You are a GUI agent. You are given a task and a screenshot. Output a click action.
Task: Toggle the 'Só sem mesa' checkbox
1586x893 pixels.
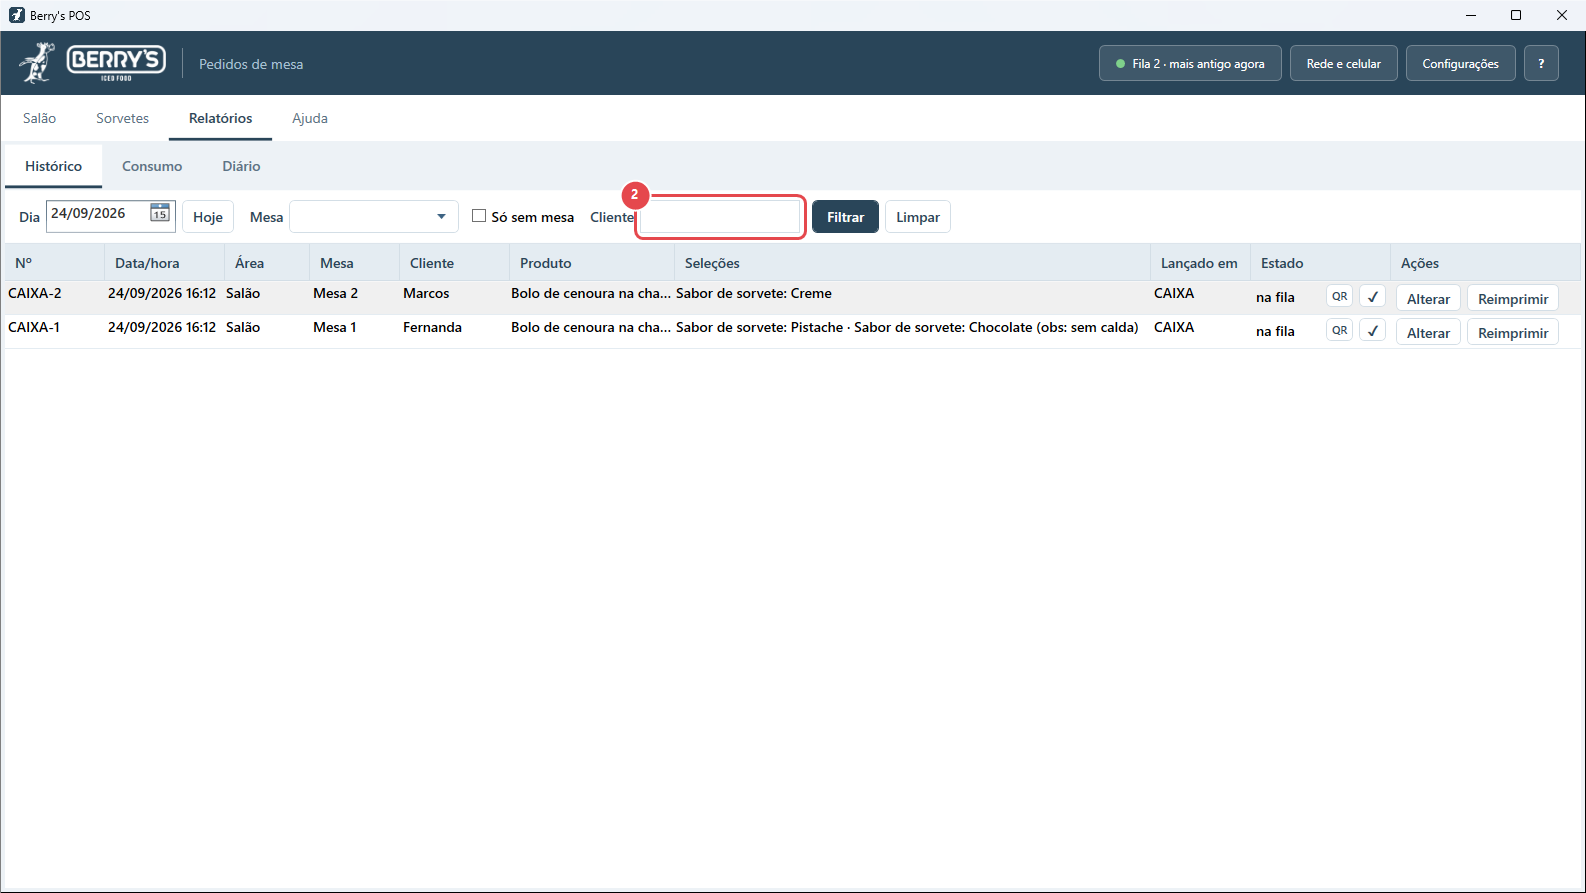click(479, 216)
